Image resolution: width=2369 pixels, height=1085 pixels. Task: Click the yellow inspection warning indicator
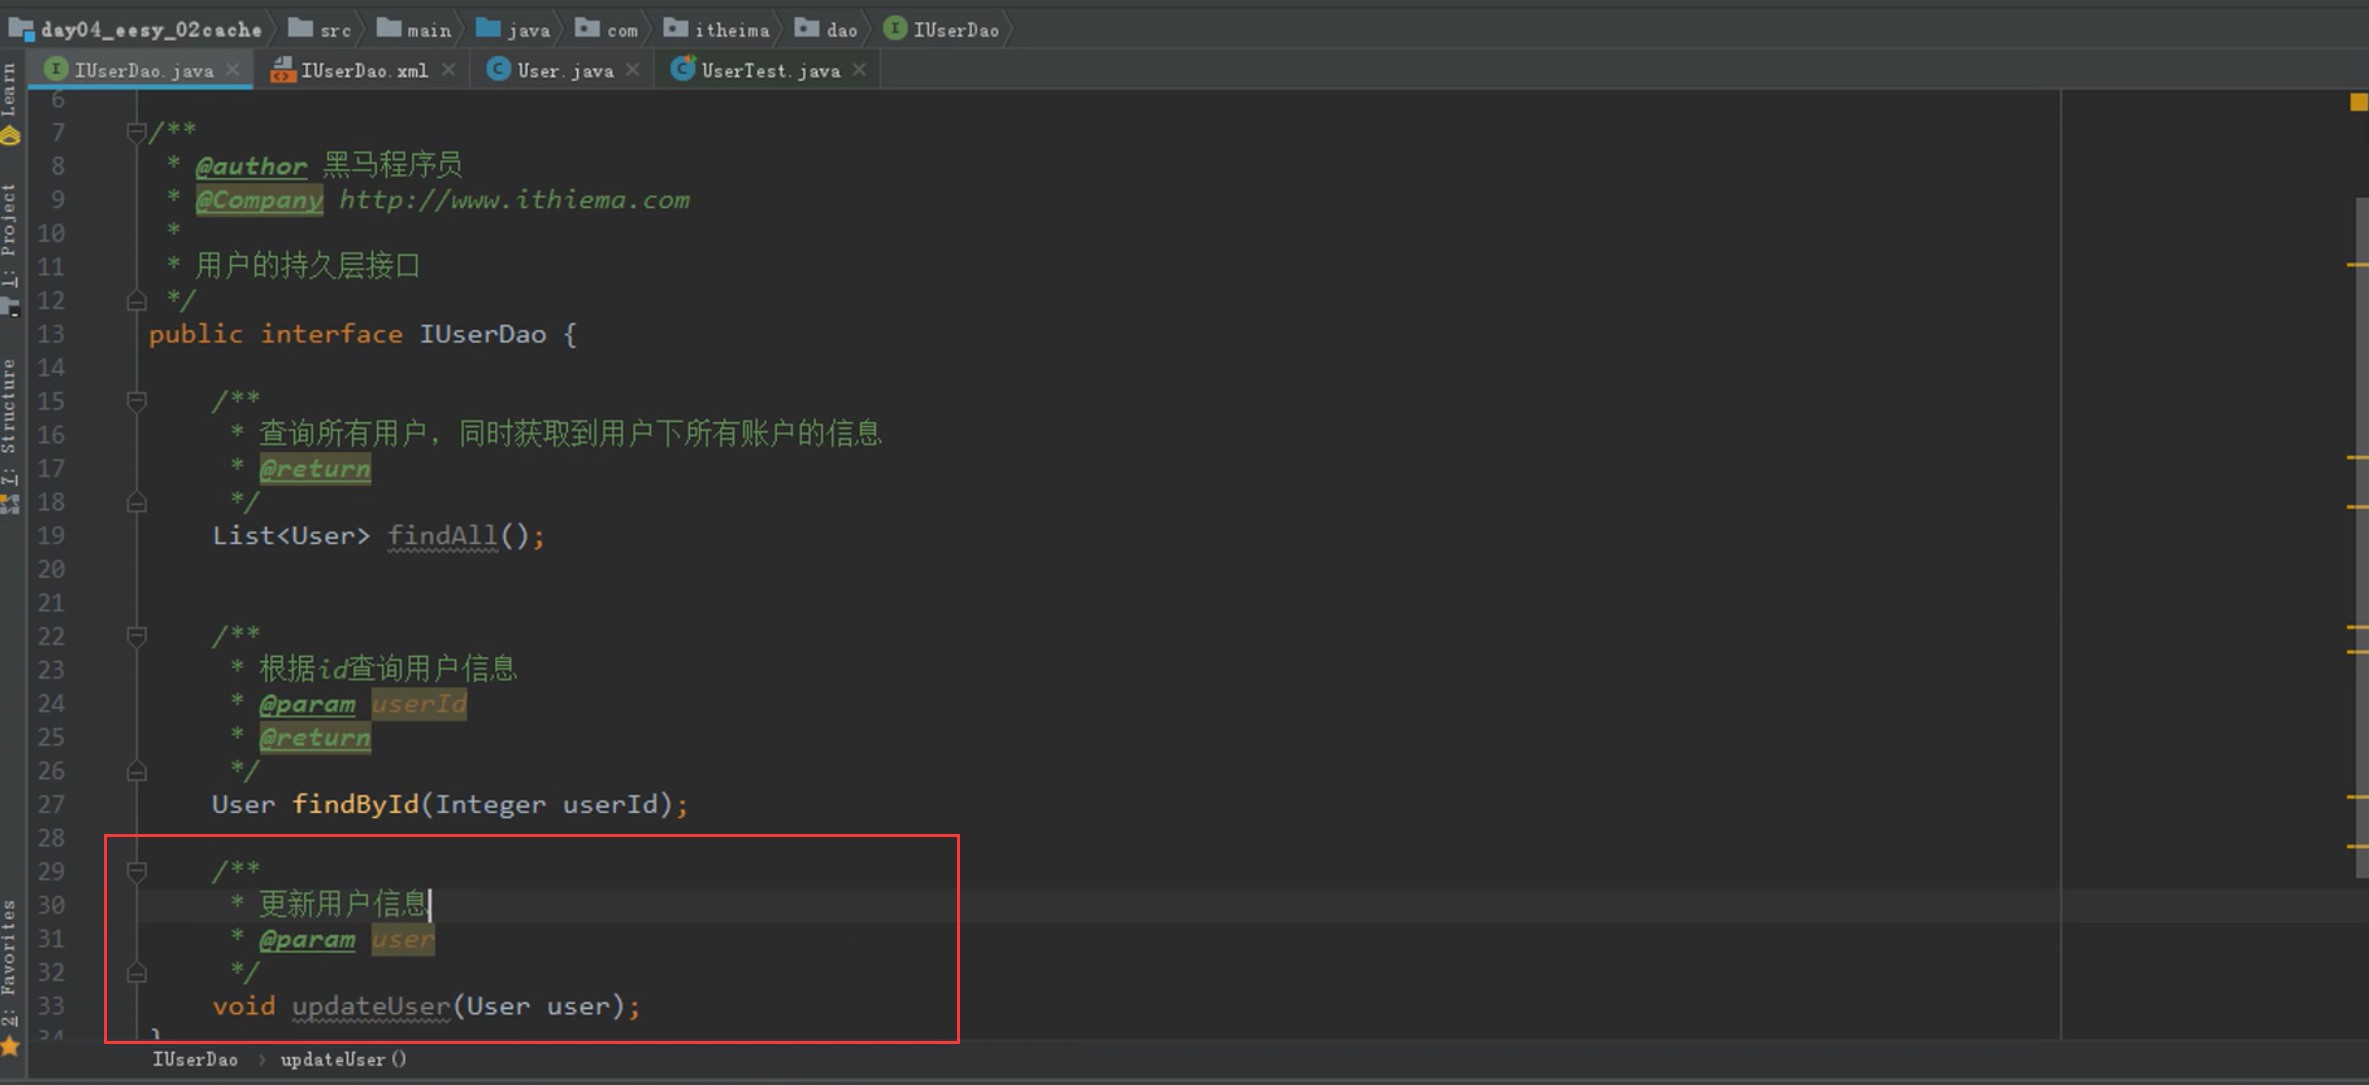tap(2358, 102)
